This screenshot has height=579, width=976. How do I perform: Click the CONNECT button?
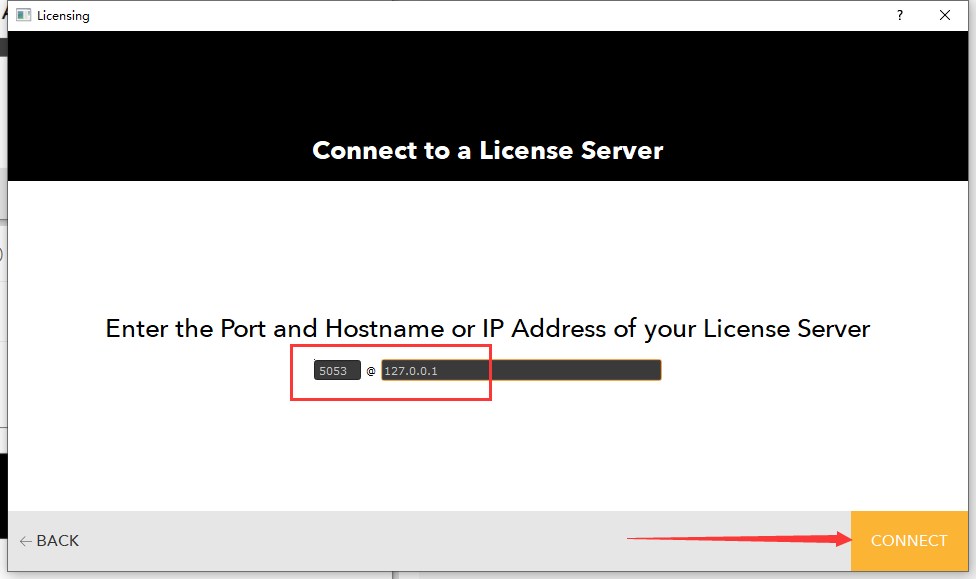[909, 540]
